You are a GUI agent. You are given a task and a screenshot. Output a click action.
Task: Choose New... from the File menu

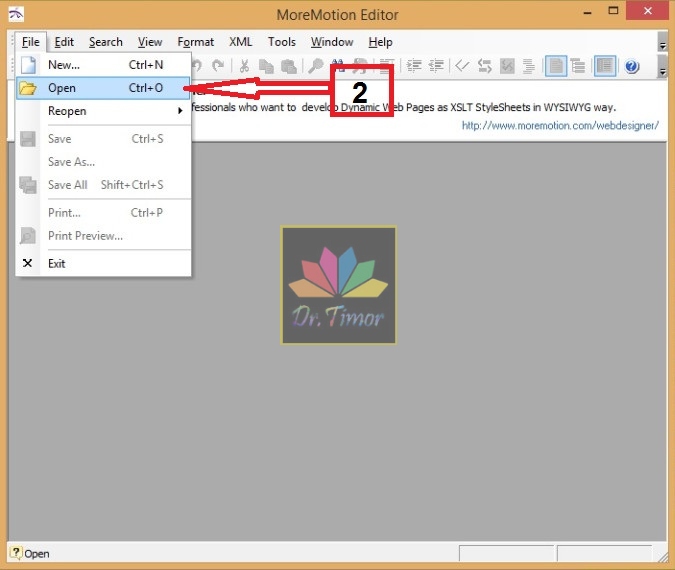click(x=103, y=65)
